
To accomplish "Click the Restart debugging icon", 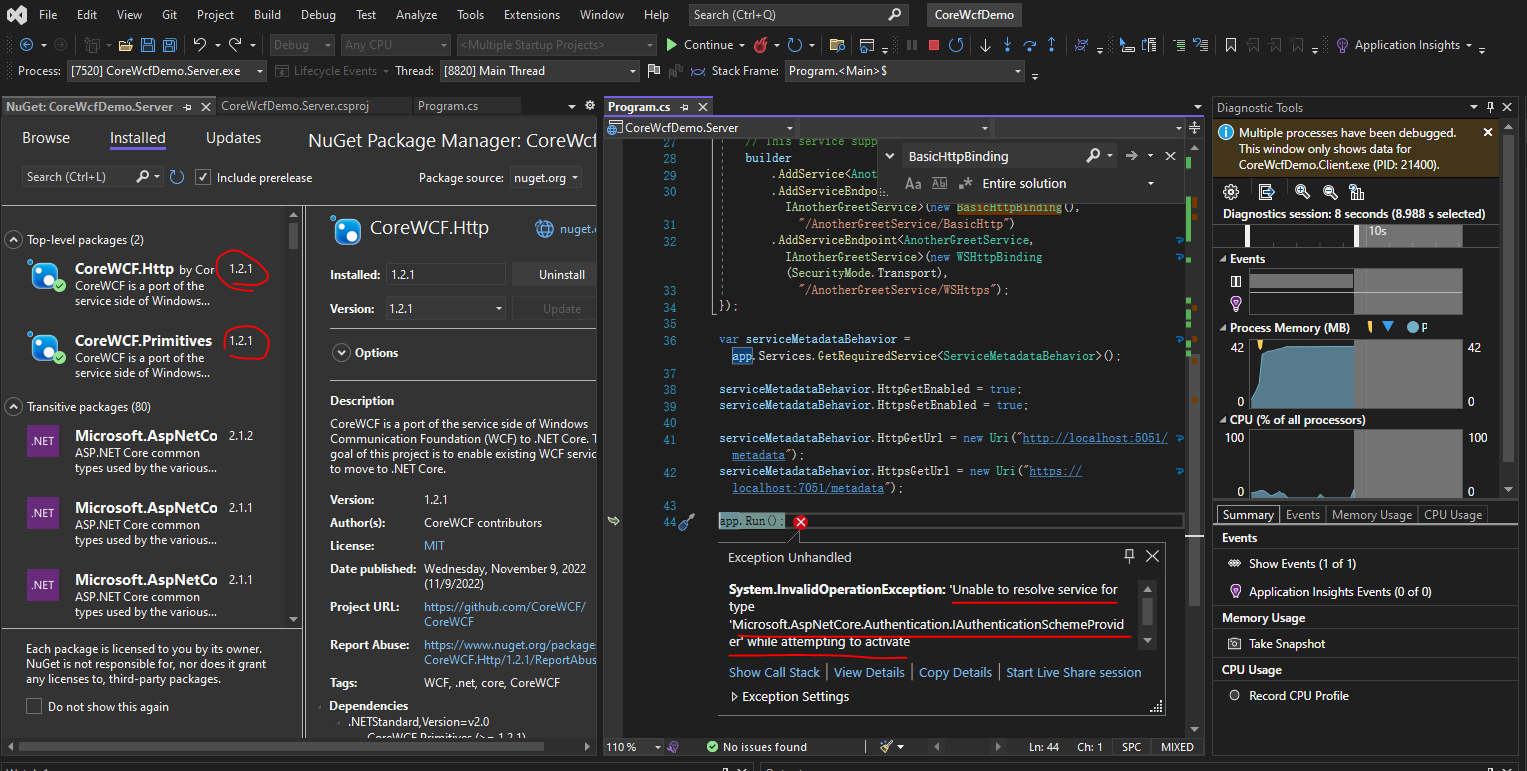I will coord(957,45).
